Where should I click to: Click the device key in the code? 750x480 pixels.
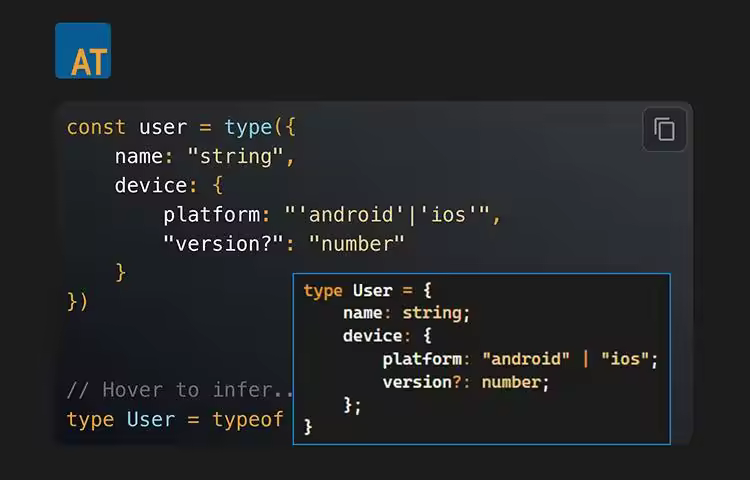tap(150, 186)
